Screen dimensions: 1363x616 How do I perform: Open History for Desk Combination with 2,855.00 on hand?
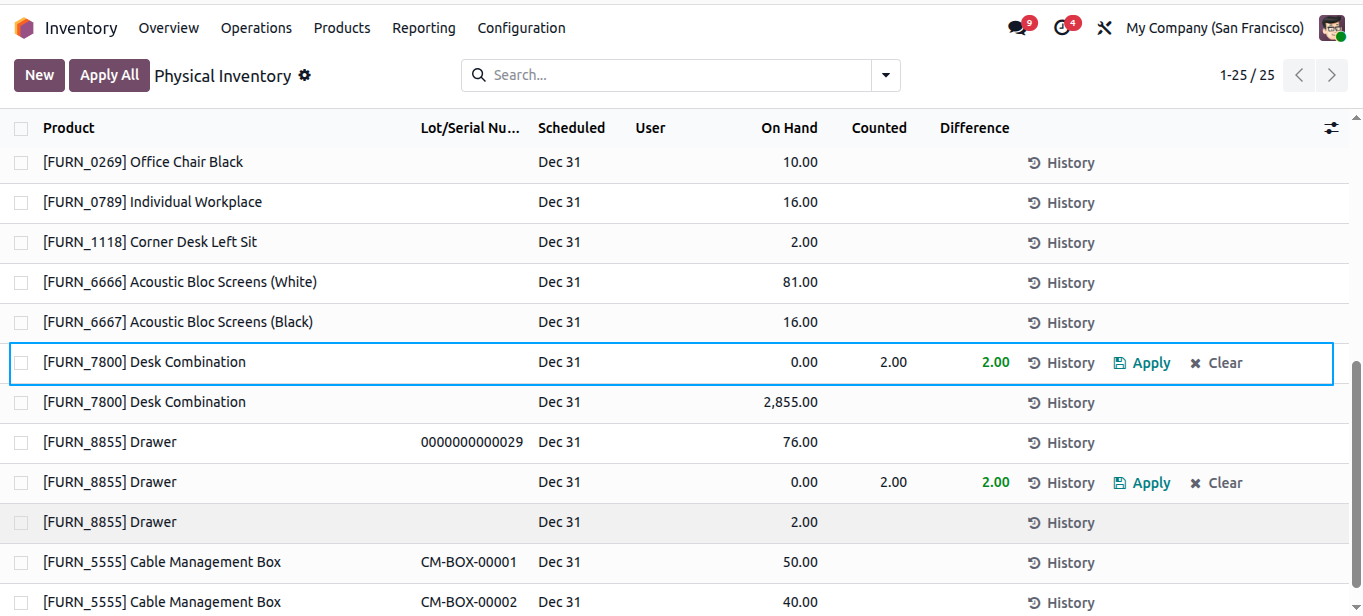pos(1061,403)
